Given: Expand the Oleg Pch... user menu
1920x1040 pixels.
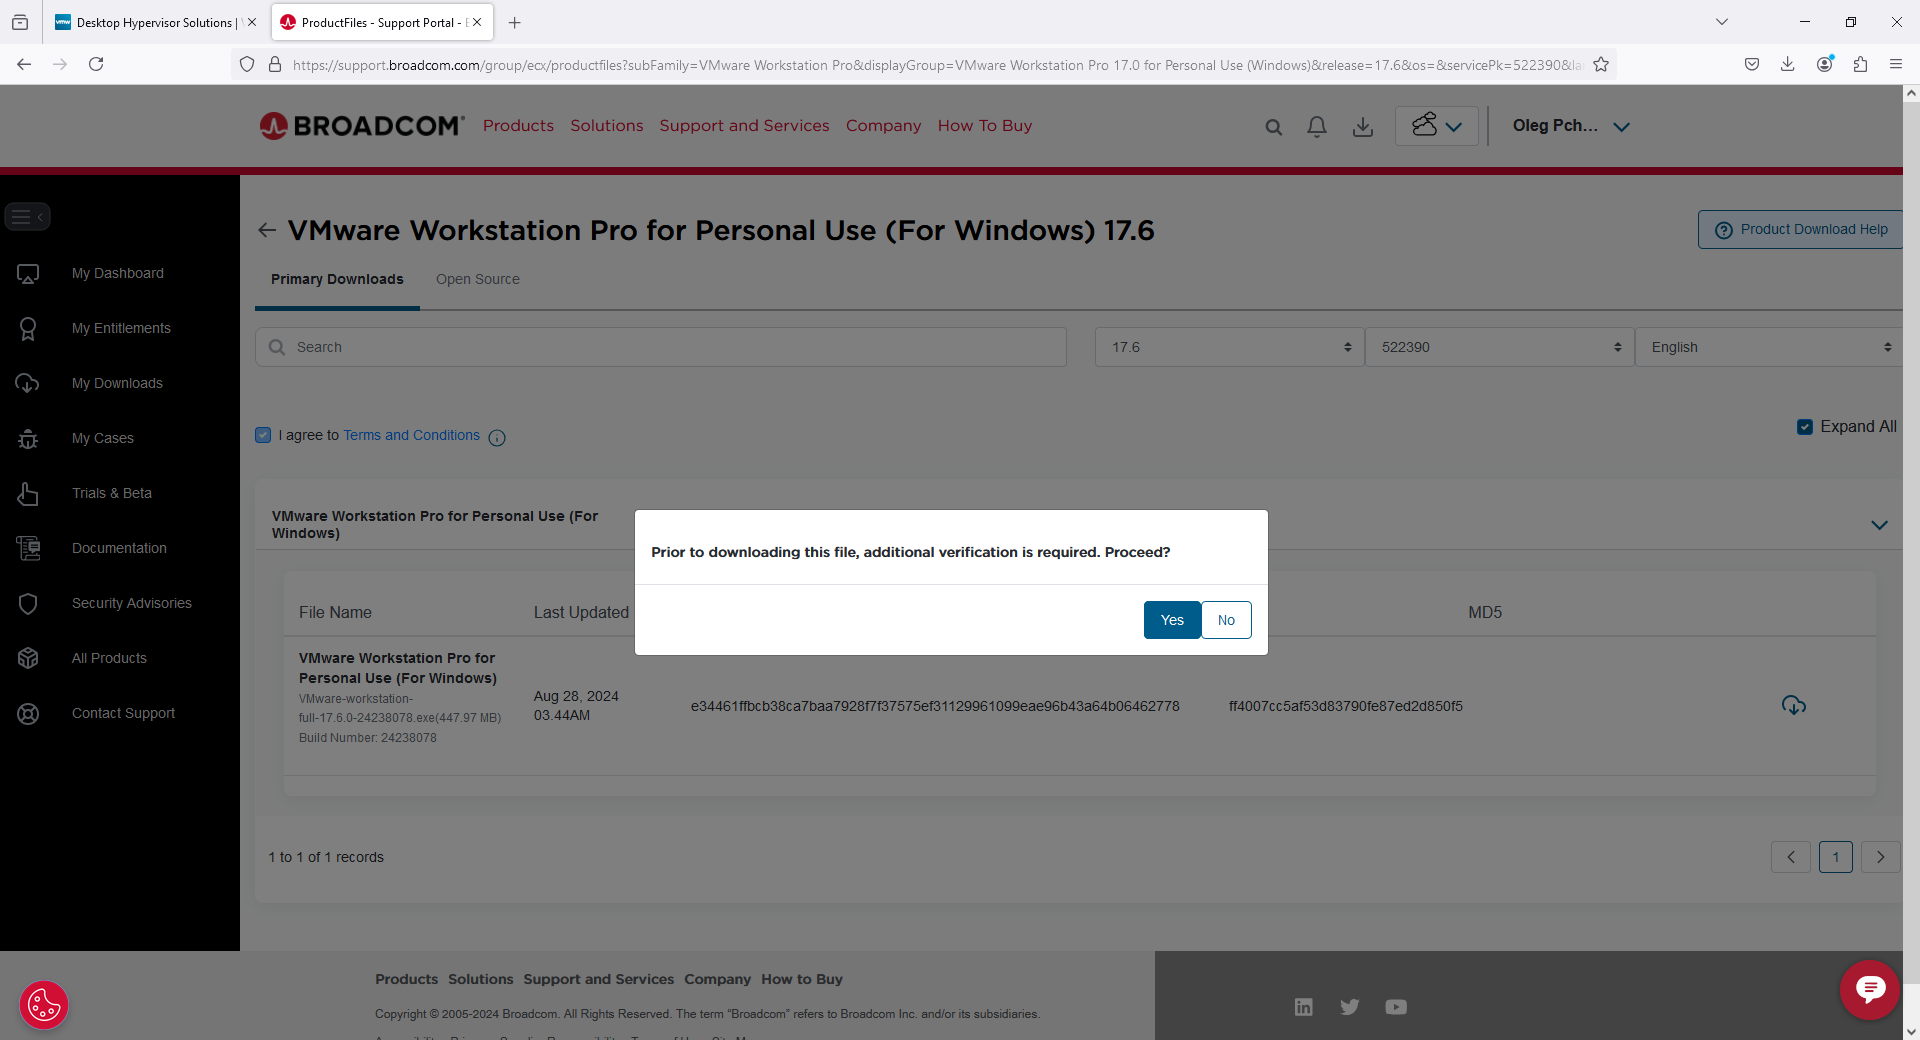Looking at the screenshot, I should [x=1571, y=126].
